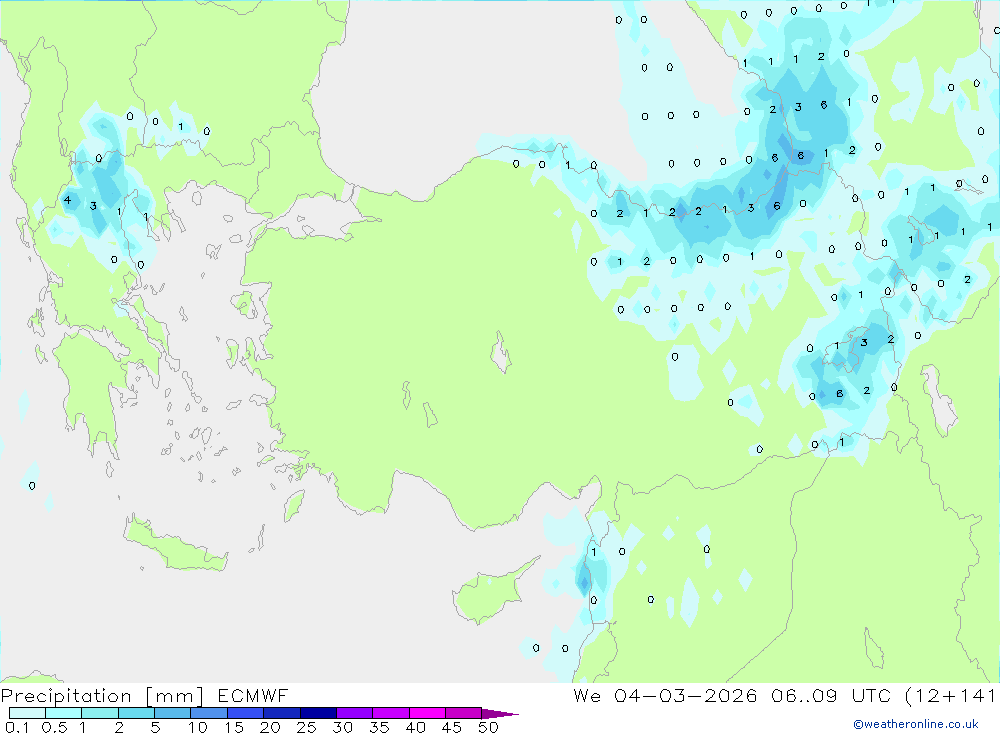Select the 45–50 mm legend color swatch

(x=464, y=713)
